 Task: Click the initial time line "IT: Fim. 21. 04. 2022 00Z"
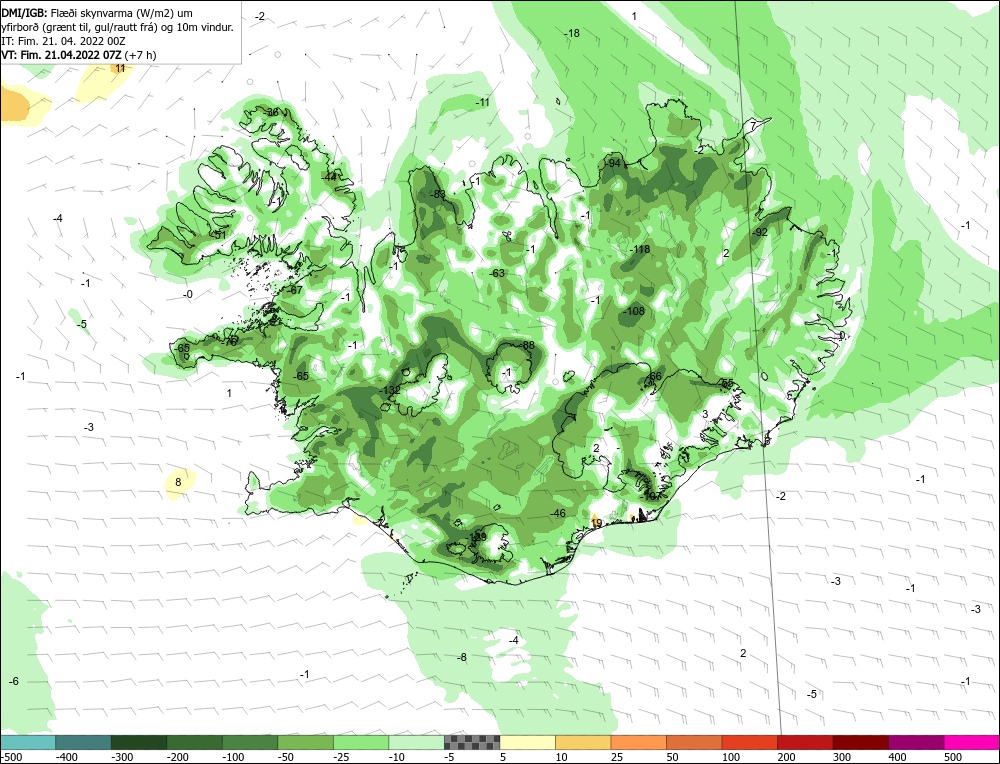(x=64, y=41)
